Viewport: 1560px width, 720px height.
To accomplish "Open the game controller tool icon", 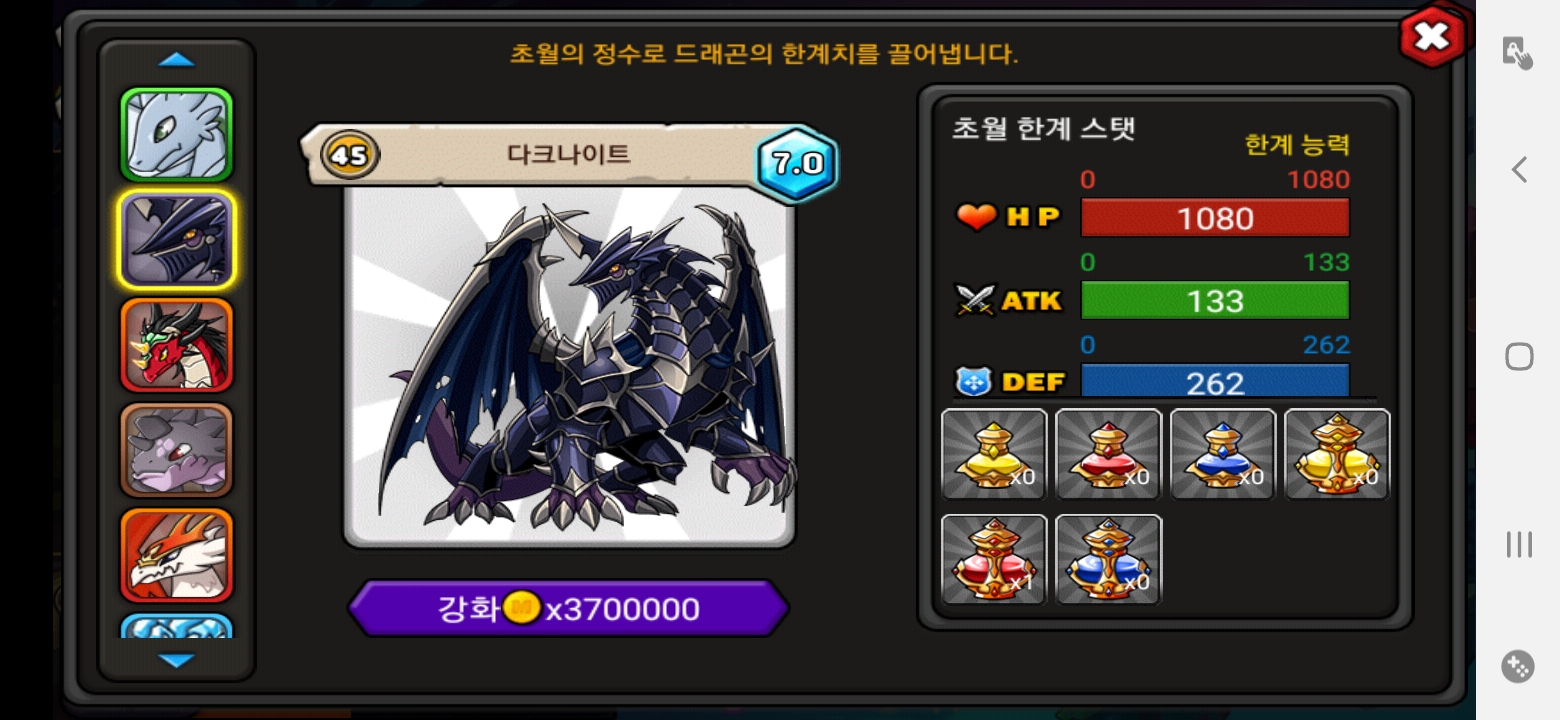I will [x=1518, y=666].
